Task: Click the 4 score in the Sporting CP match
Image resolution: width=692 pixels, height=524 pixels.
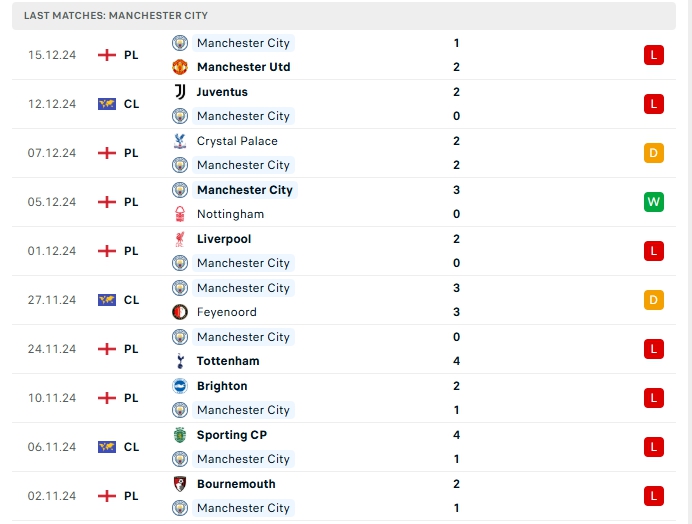Action: pyautogui.click(x=456, y=435)
